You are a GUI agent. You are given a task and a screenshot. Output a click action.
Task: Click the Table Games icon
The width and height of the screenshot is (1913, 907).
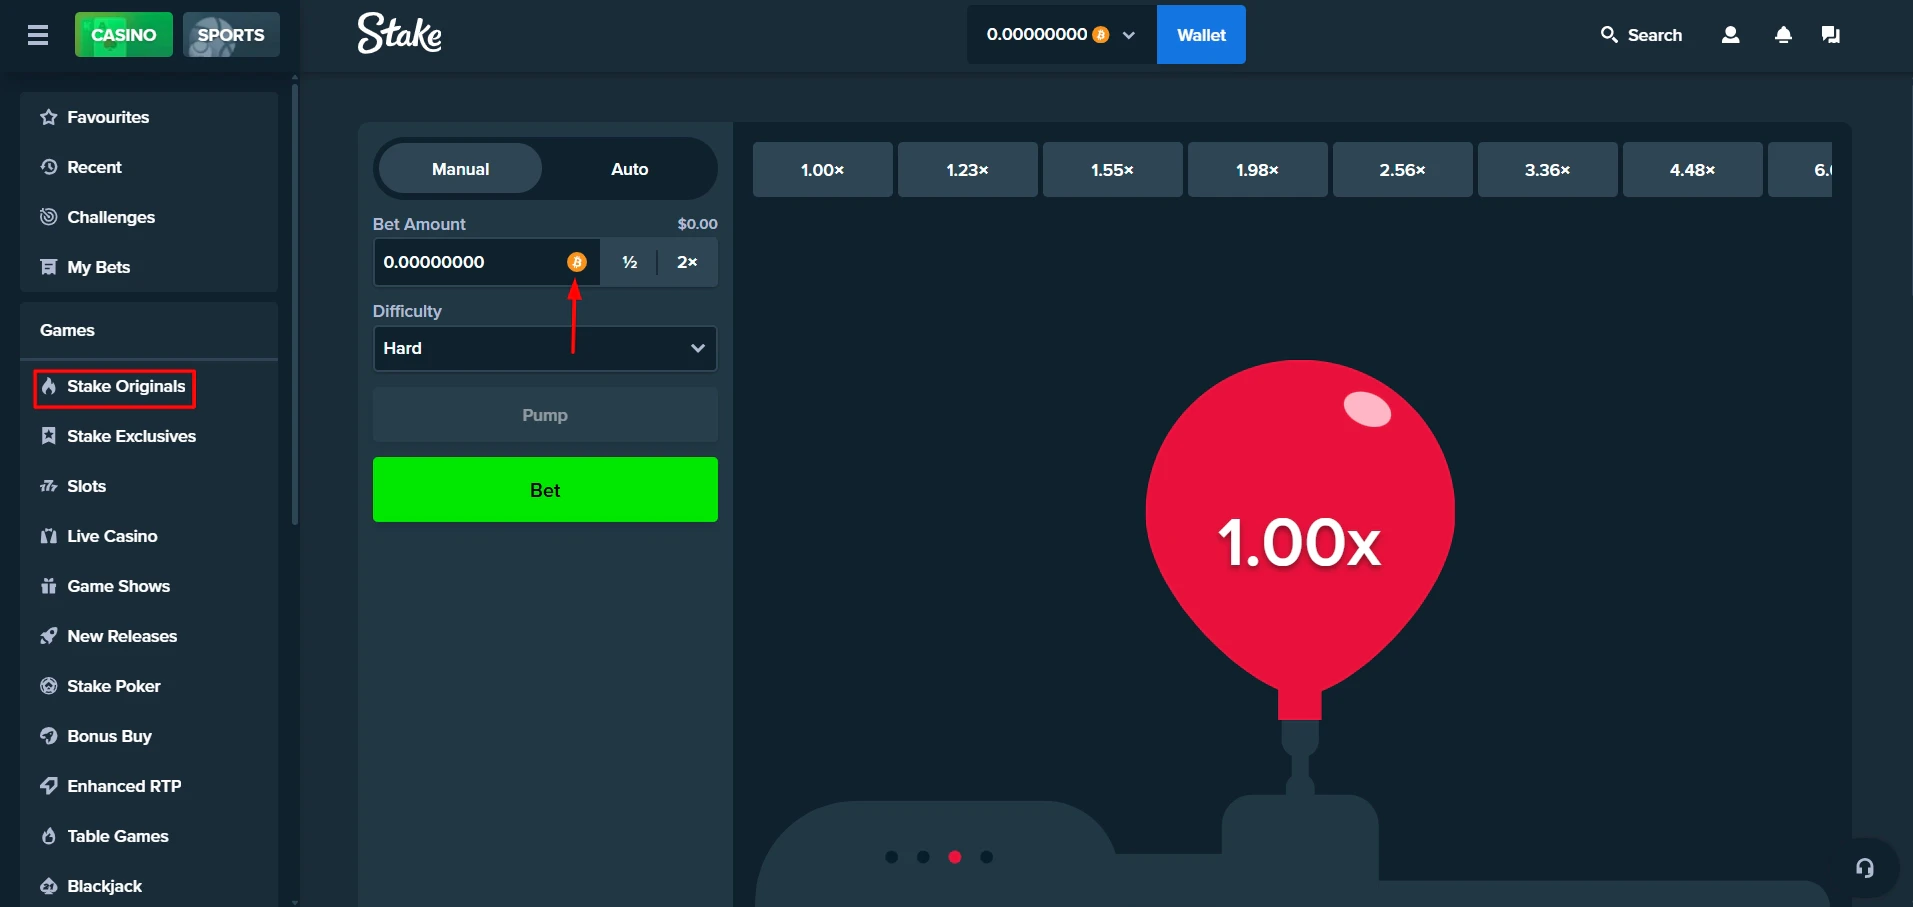coord(48,836)
